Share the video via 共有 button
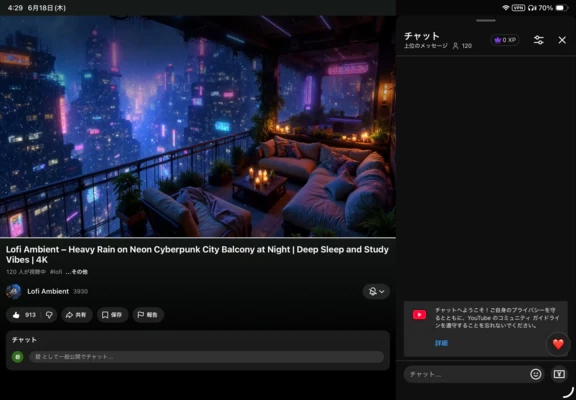576x400 pixels. coord(76,315)
